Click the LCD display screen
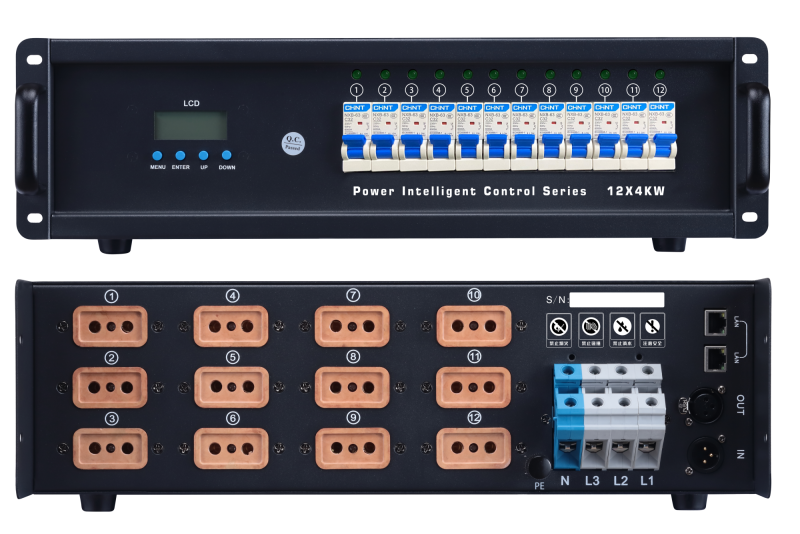 [x=190, y=126]
